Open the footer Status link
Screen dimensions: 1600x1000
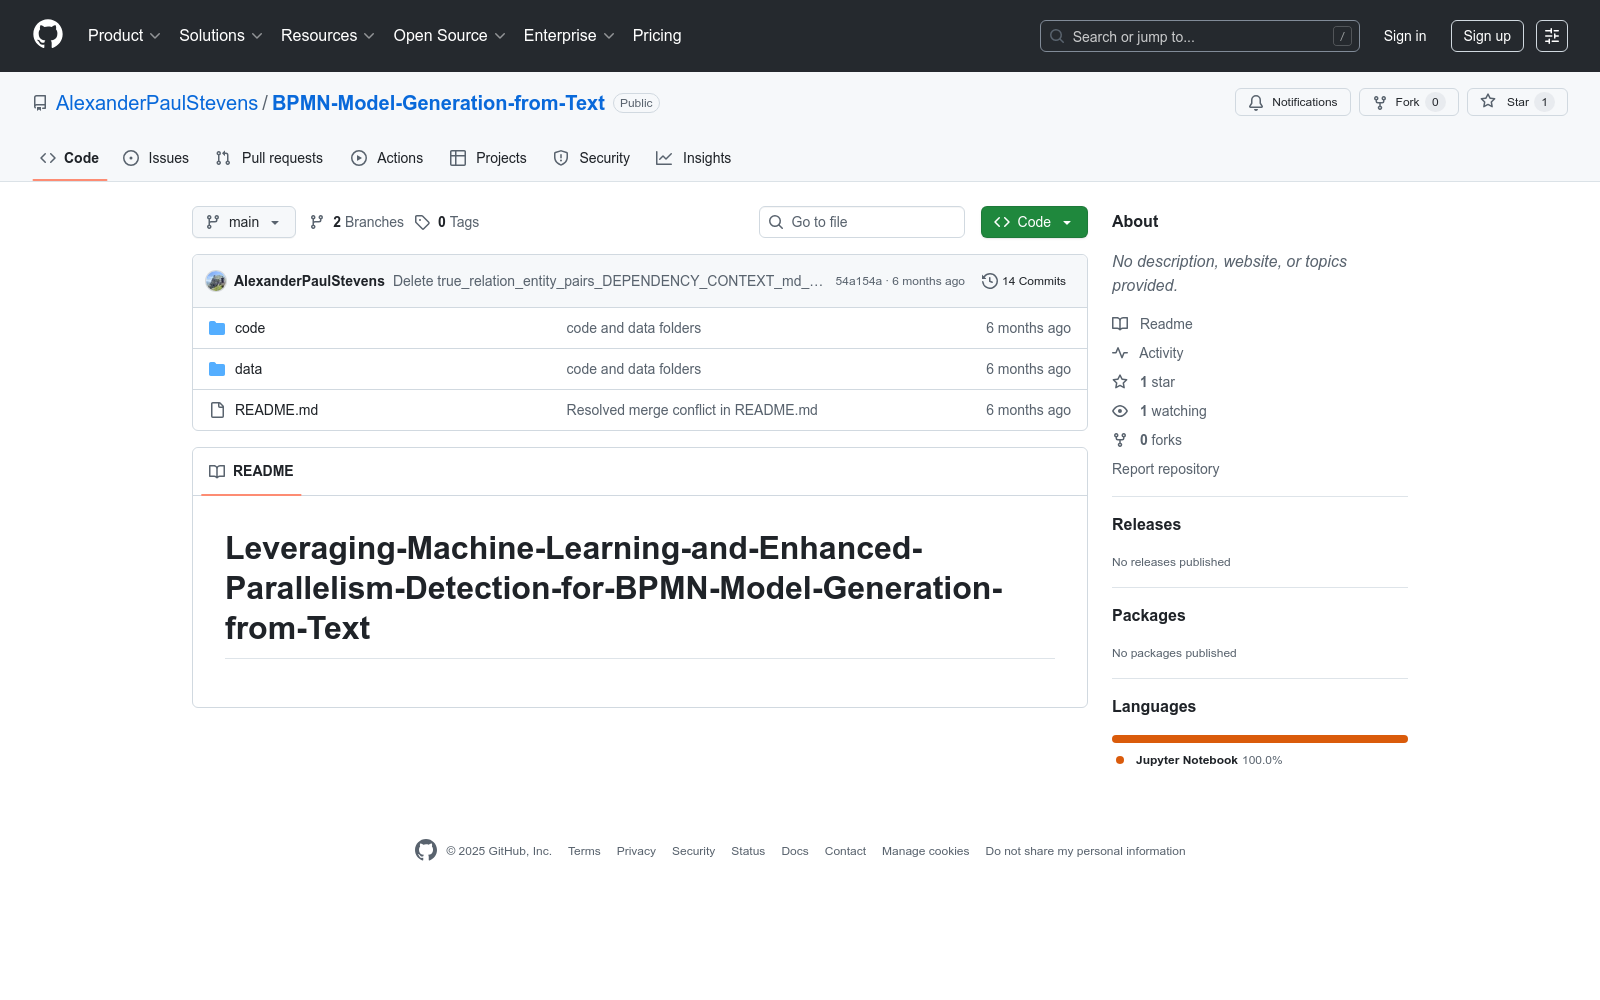(748, 851)
